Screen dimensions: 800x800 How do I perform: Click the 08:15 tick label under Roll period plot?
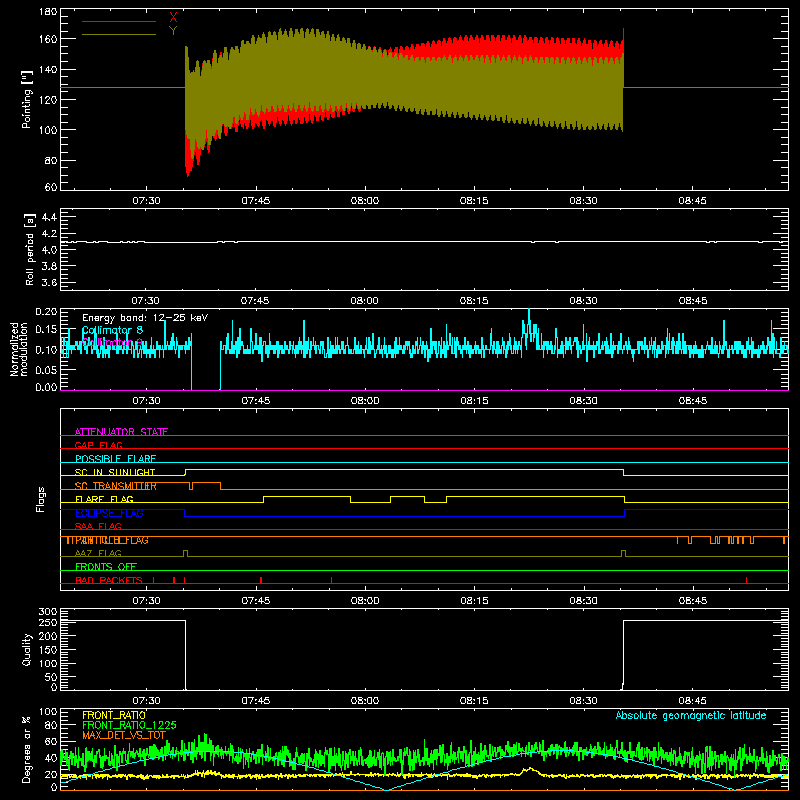(x=474, y=301)
